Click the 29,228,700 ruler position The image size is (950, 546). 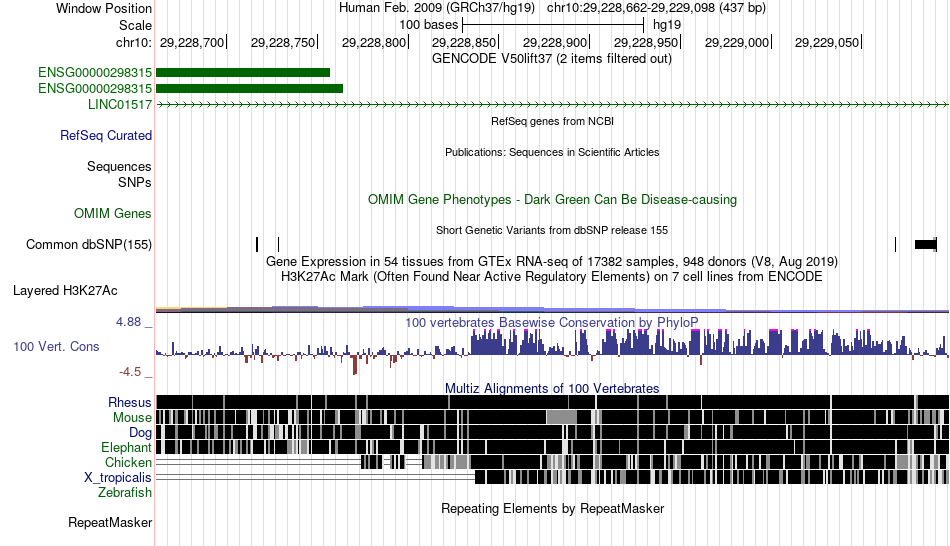[191, 42]
